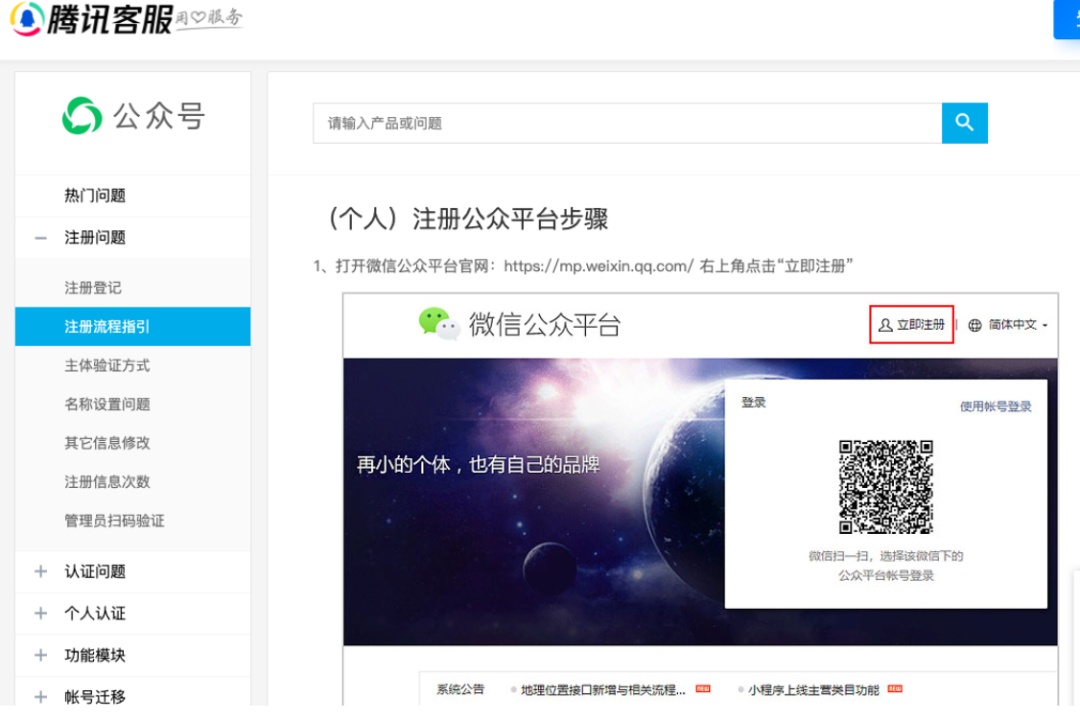Open the 简体中文 language dropdown
1080x720 pixels.
[x=1017, y=325]
